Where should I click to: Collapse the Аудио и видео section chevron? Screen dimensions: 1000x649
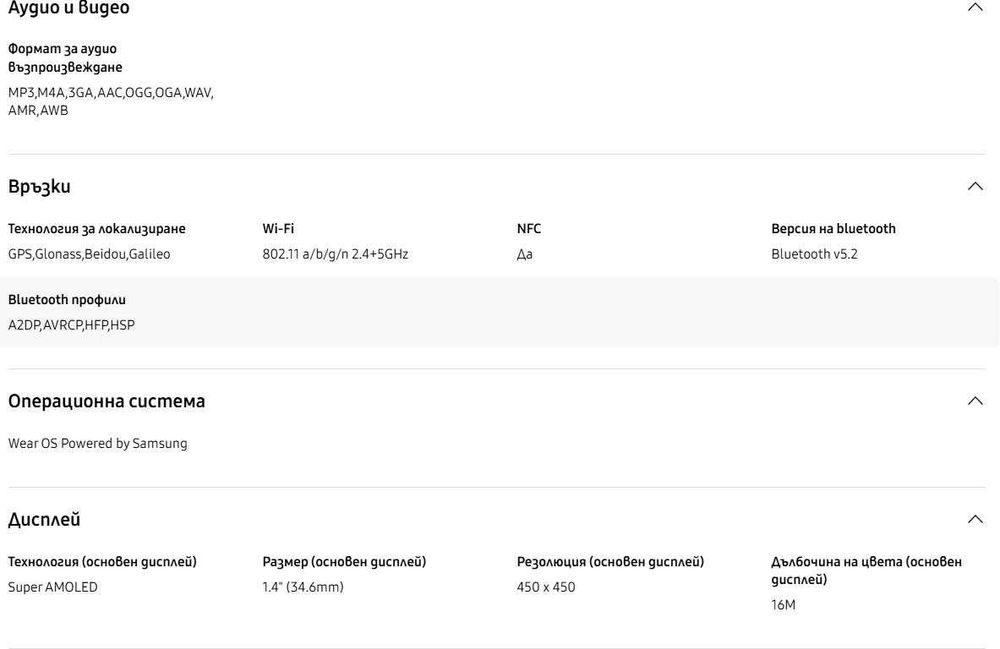[x=975, y=7]
